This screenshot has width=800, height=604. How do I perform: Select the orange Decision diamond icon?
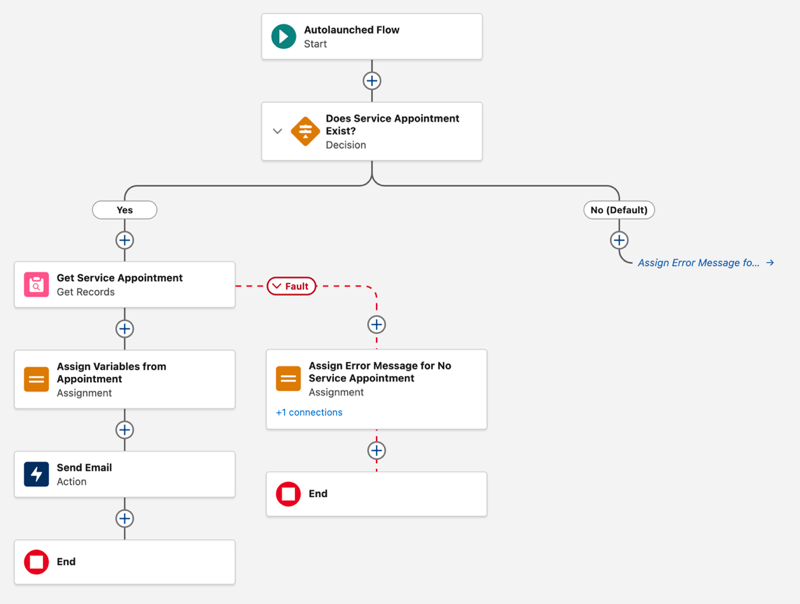click(305, 131)
